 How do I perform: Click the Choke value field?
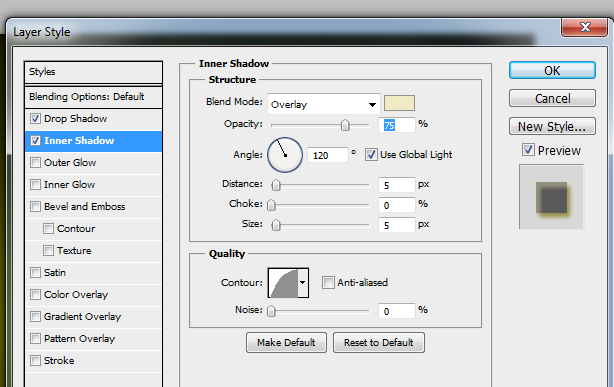pyautogui.click(x=397, y=205)
